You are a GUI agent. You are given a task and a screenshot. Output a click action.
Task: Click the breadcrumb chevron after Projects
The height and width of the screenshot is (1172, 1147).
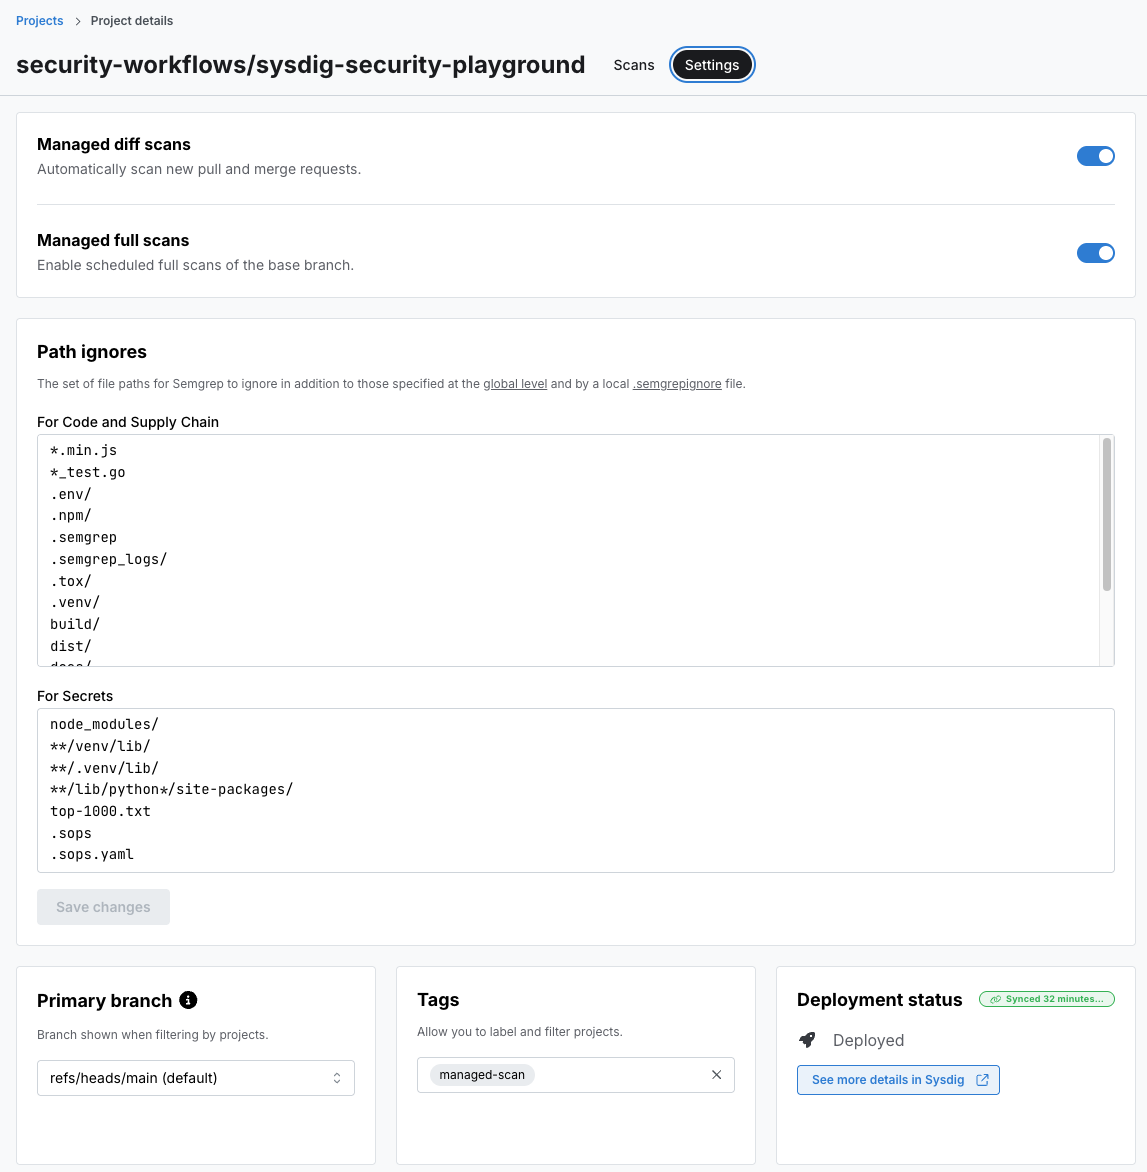(77, 20)
